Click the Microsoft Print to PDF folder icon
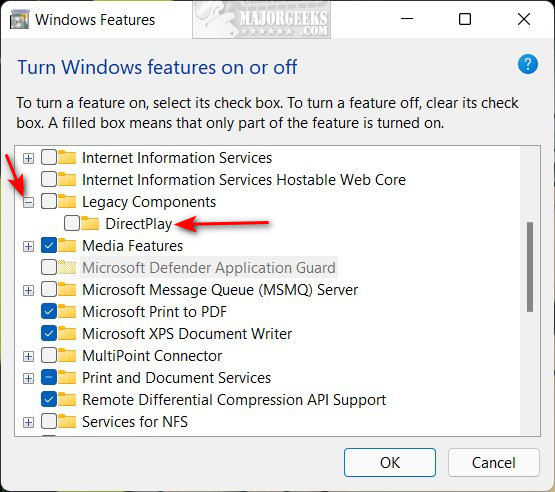Image resolution: width=555 pixels, height=492 pixels. 67,311
